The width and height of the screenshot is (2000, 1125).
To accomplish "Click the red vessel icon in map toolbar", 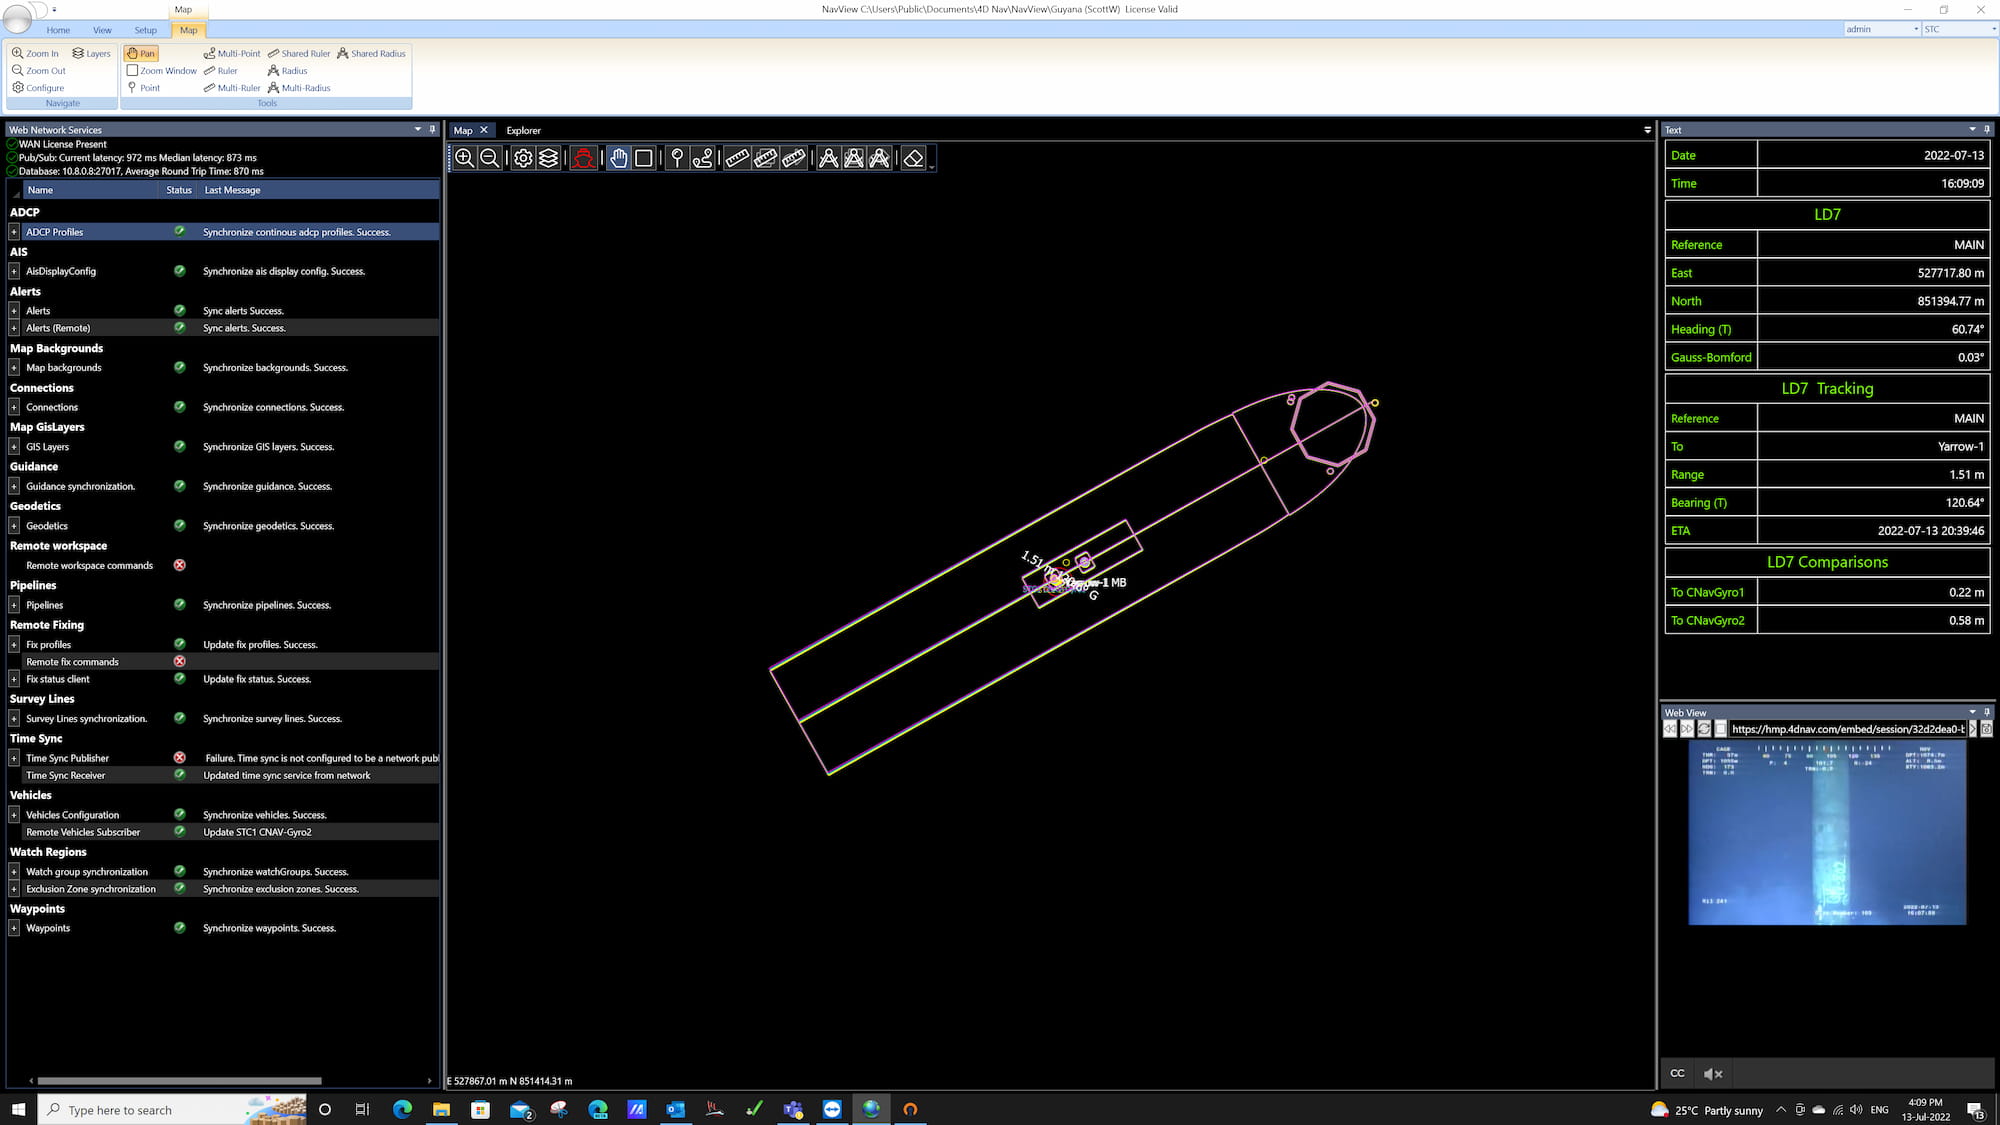I will click(x=583, y=158).
